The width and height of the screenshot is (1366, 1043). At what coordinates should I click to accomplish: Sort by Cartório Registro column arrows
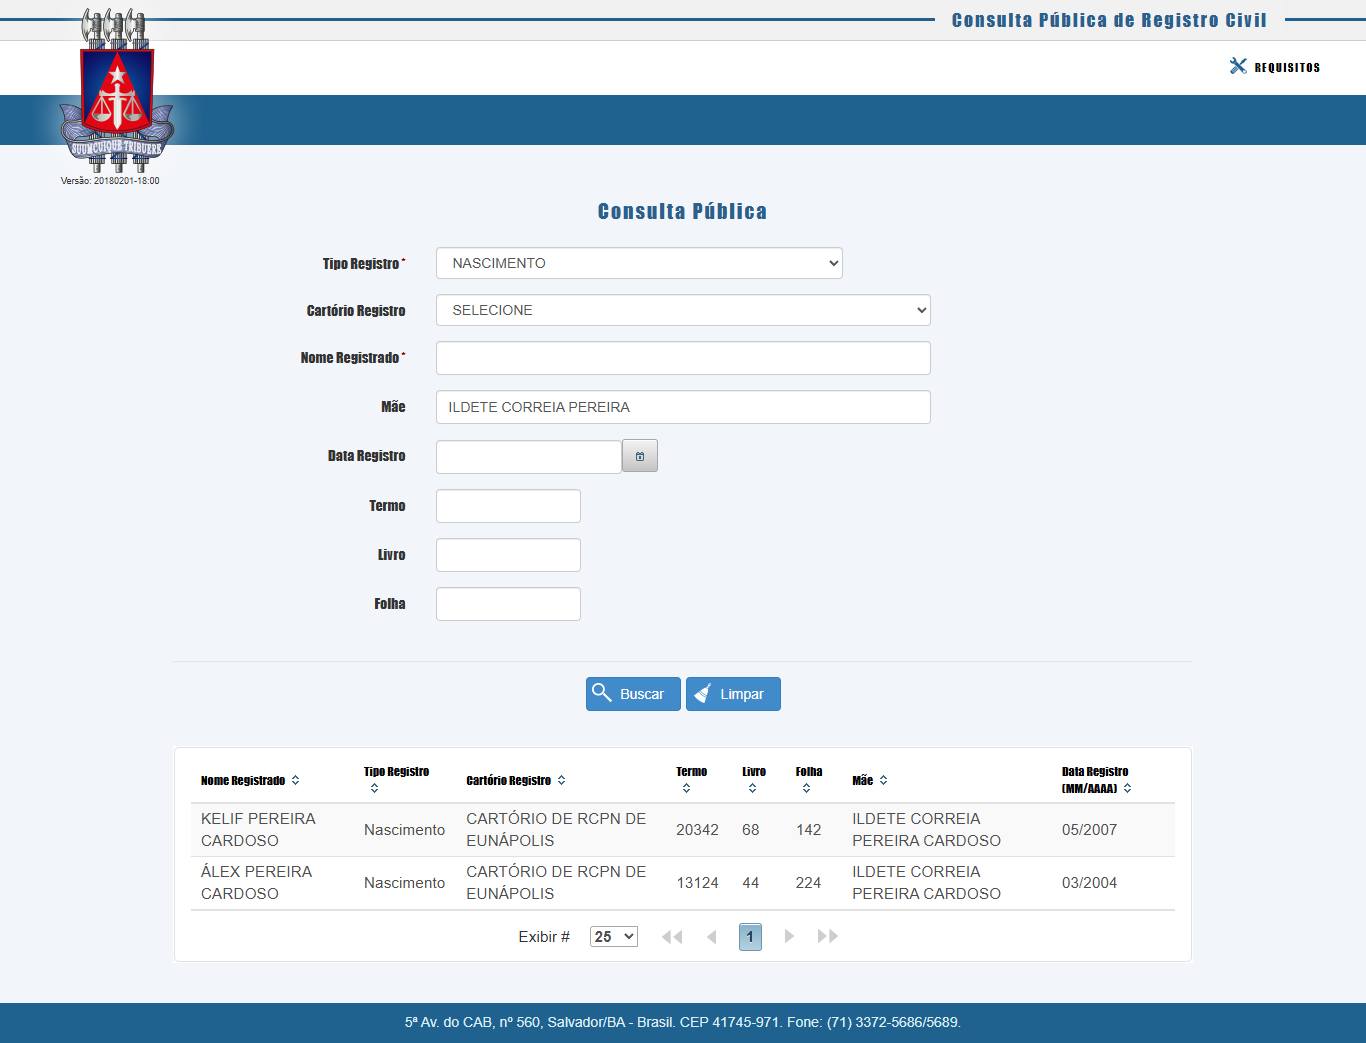(x=561, y=781)
